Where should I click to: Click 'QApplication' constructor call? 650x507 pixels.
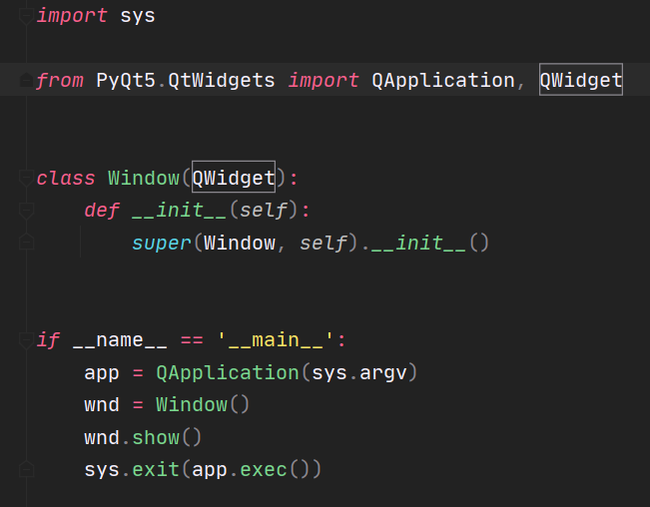click(228, 372)
